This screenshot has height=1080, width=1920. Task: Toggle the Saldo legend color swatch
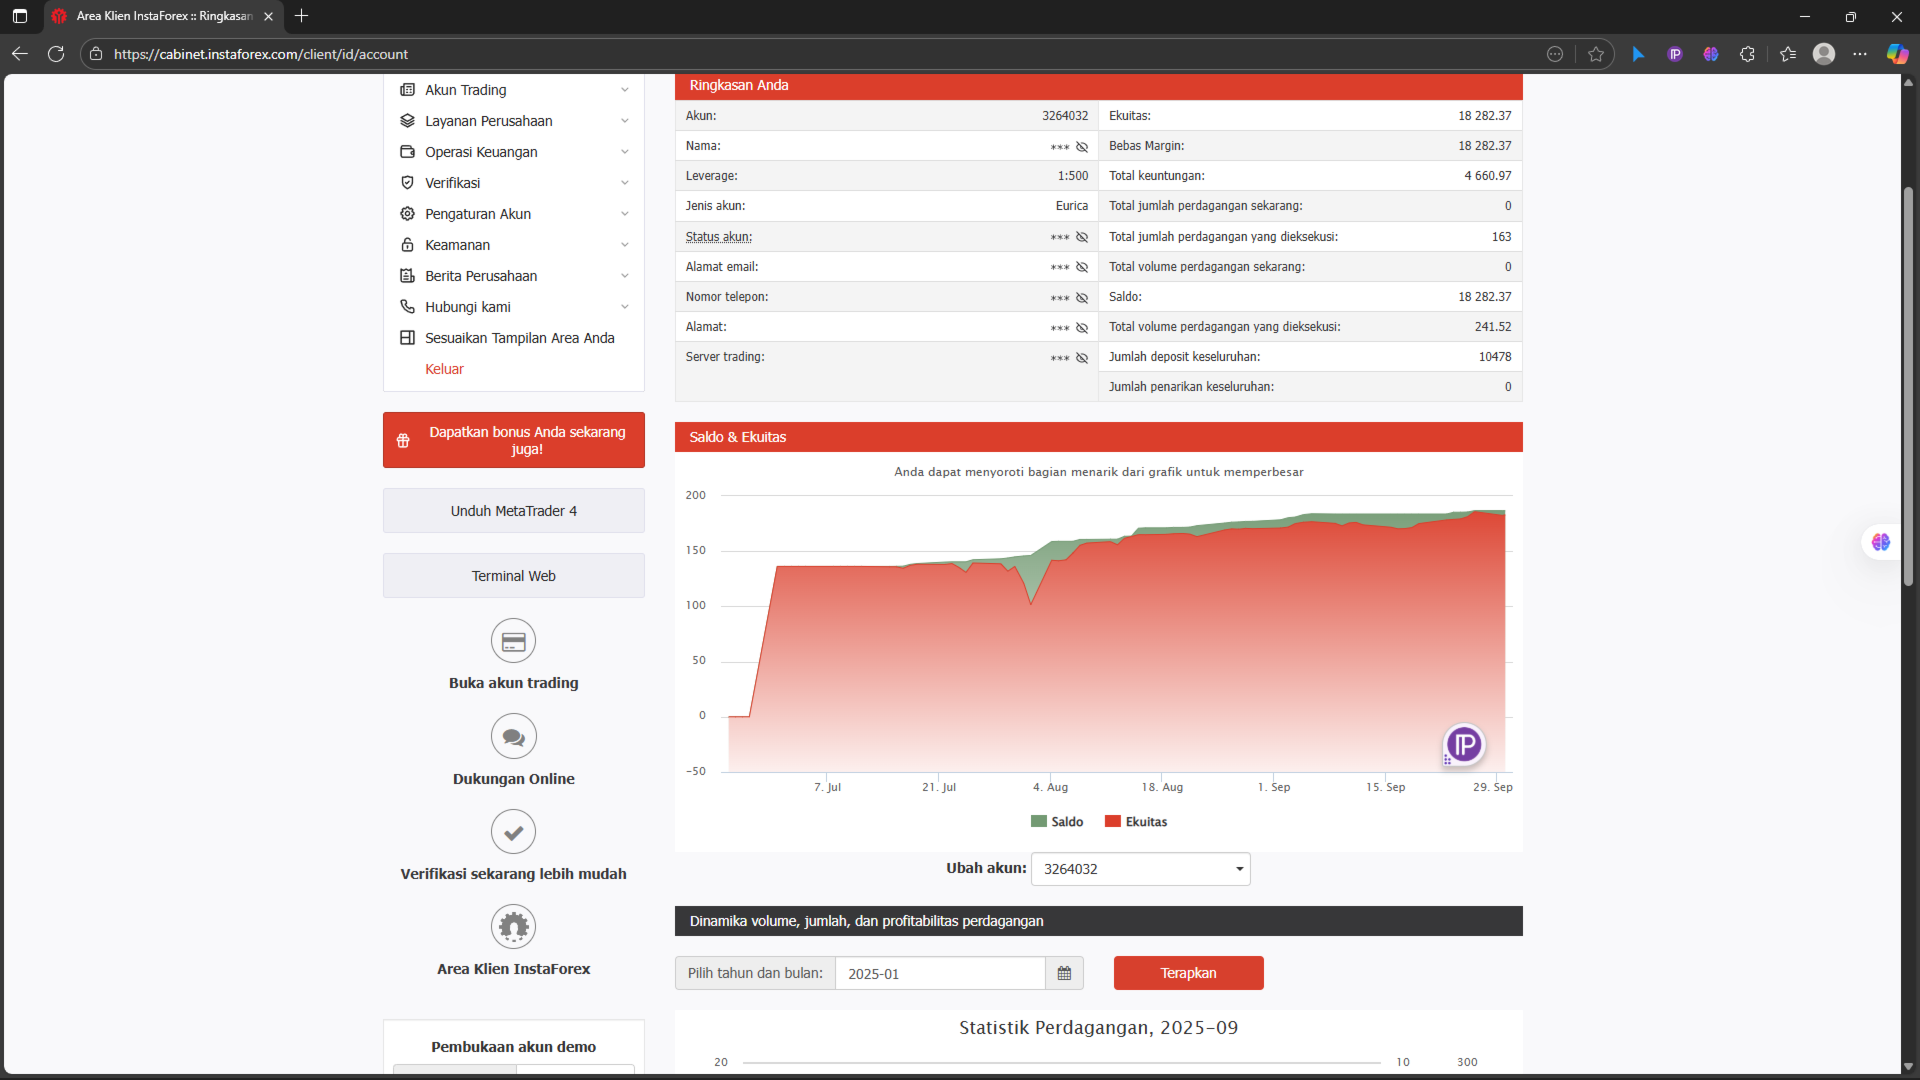point(1039,822)
